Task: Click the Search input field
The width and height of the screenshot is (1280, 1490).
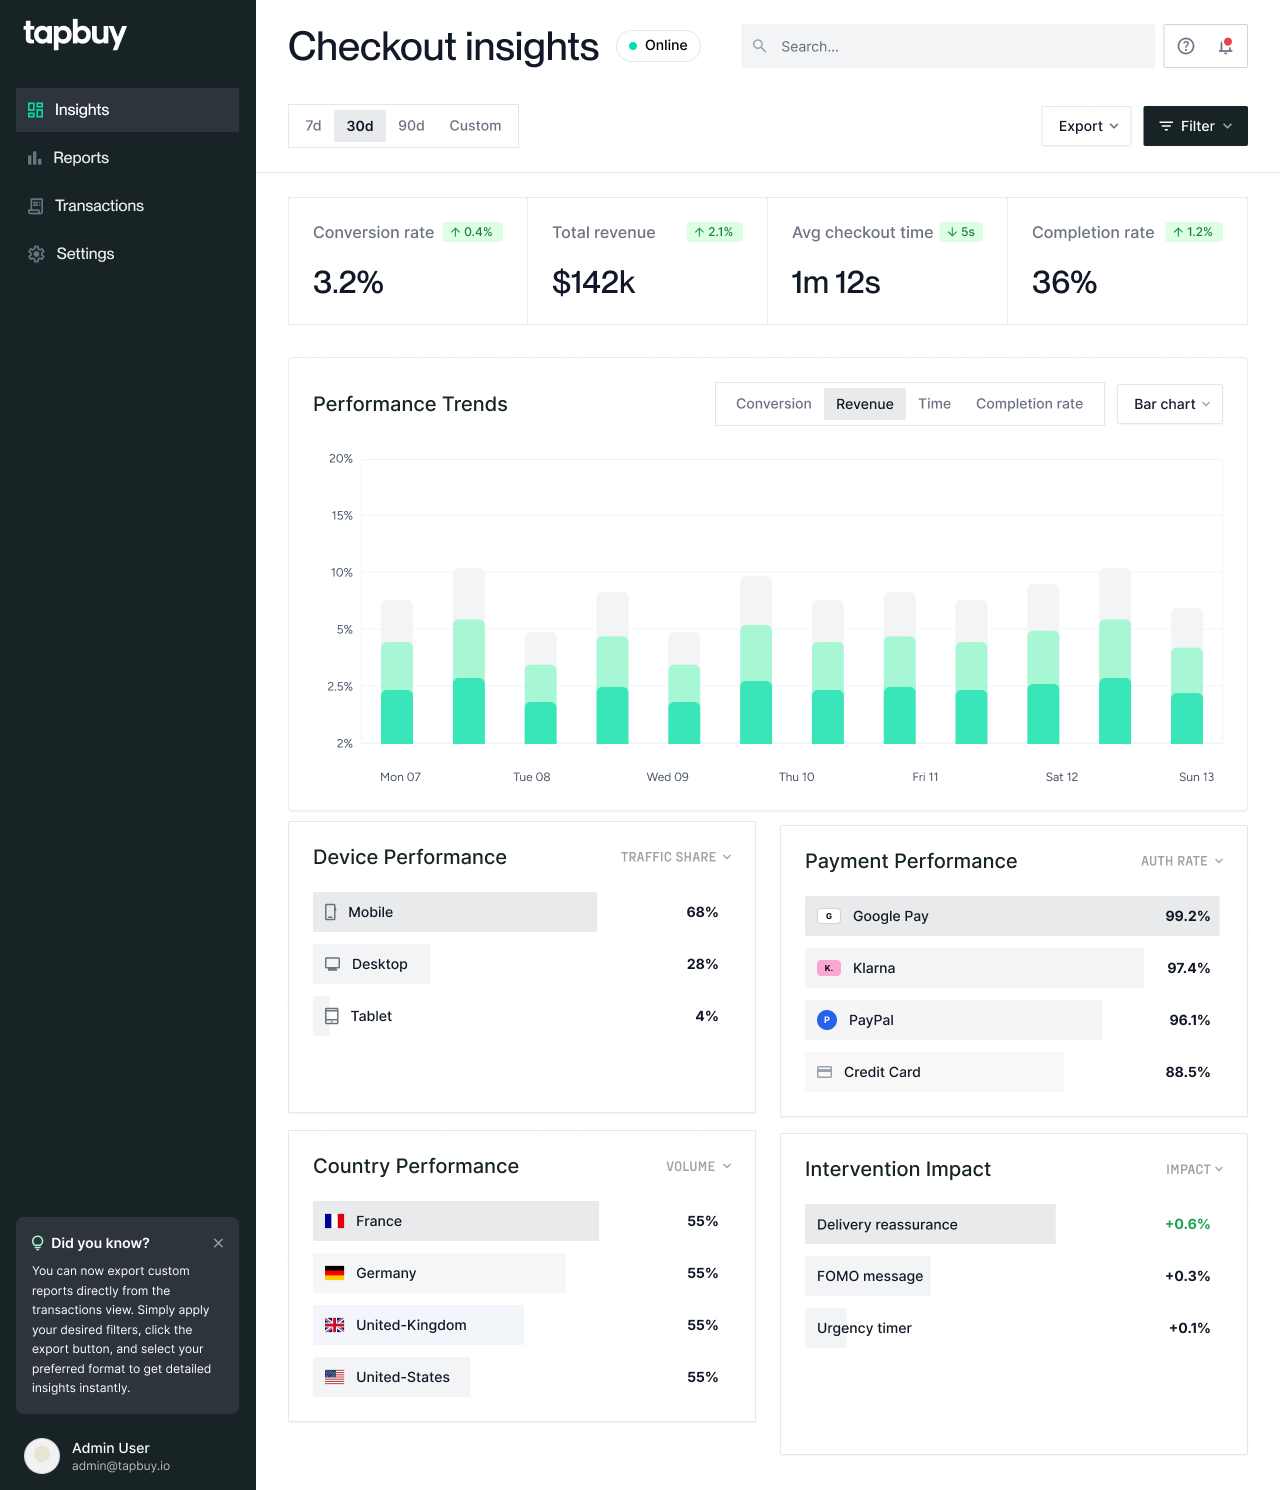Action: pyautogui.click(x=960, y=46)
